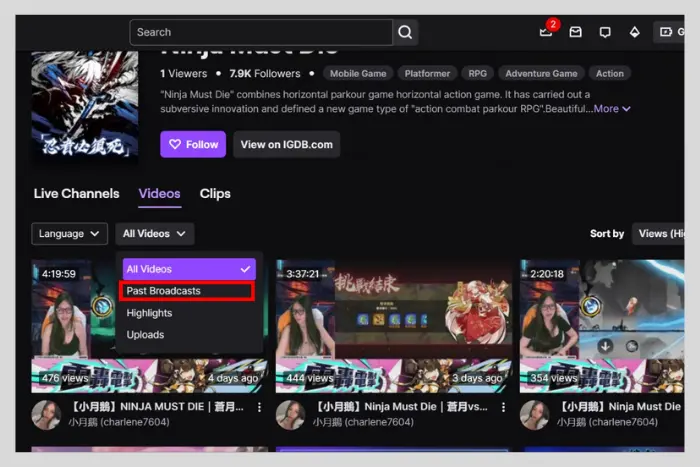700x467 pixels.
Task: Click channel avatar under 476-views video
Action: point(46,415)
